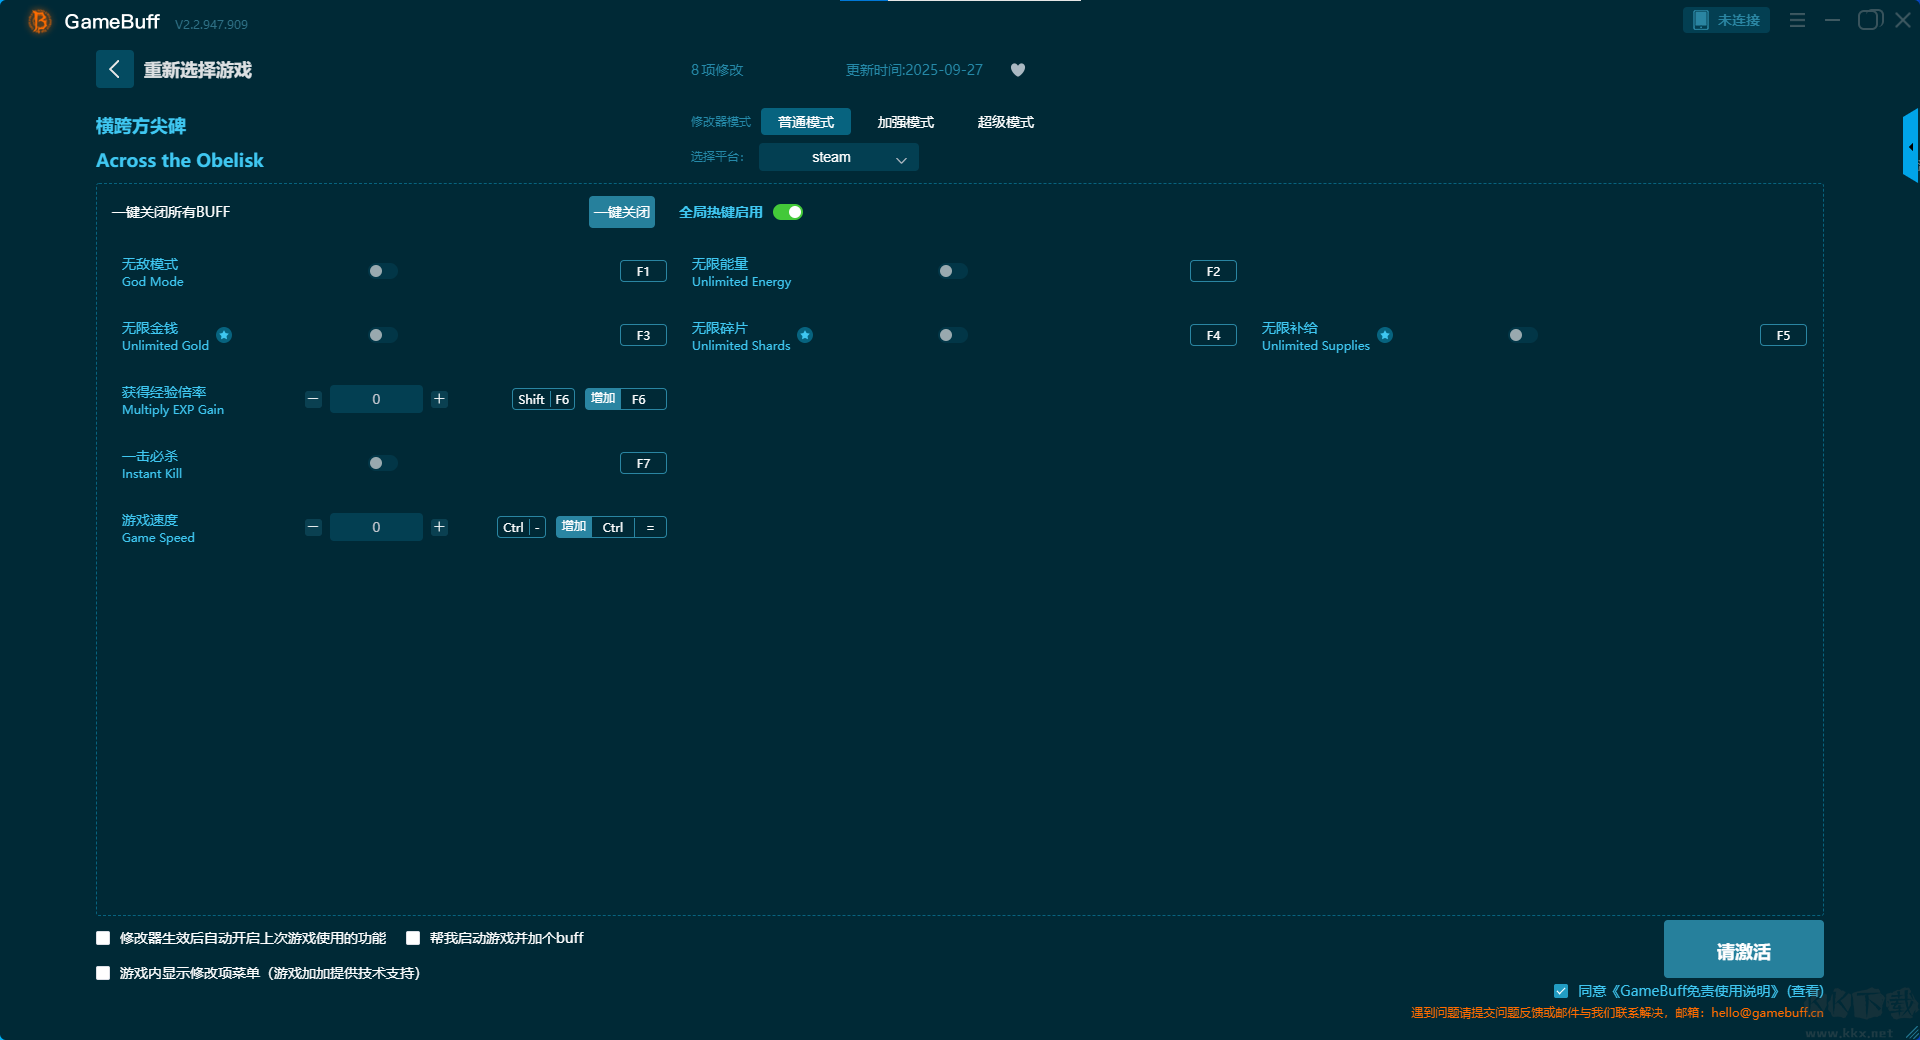Click the star badge next to Unlimited Shards
This screenshot has height=1040, width=1920.
[x=805, y=335]
